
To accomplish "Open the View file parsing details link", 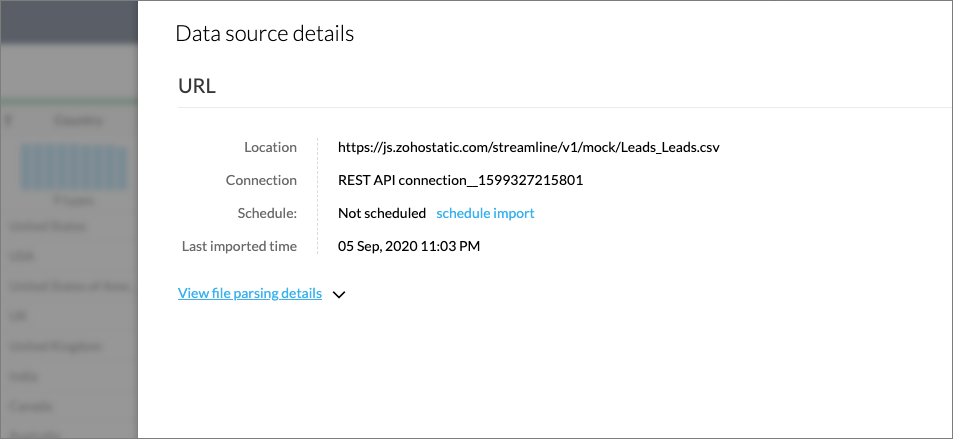I will (250, 294).
